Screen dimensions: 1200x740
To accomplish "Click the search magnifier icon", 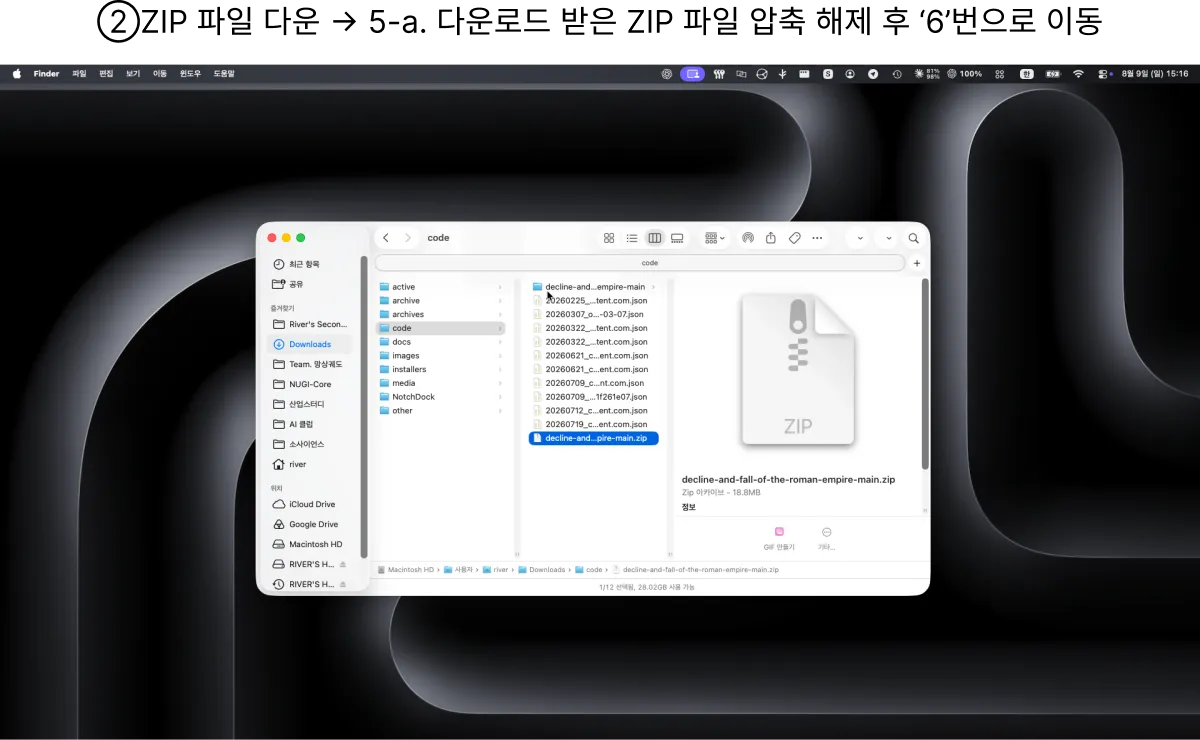I will 913,238.
